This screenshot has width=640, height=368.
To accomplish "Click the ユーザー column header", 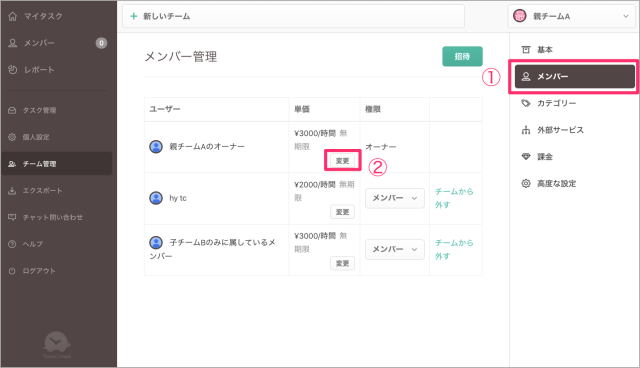I will [165, 109].
